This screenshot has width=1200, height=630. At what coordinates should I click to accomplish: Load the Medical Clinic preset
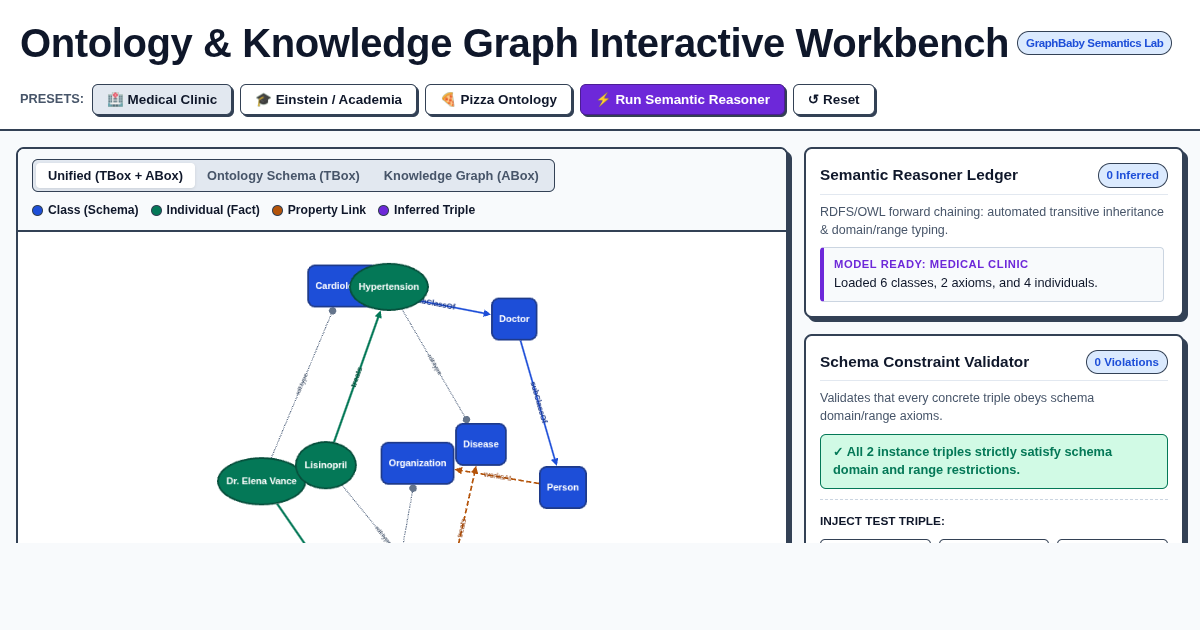pyautogui.click(x=162, y=99)
